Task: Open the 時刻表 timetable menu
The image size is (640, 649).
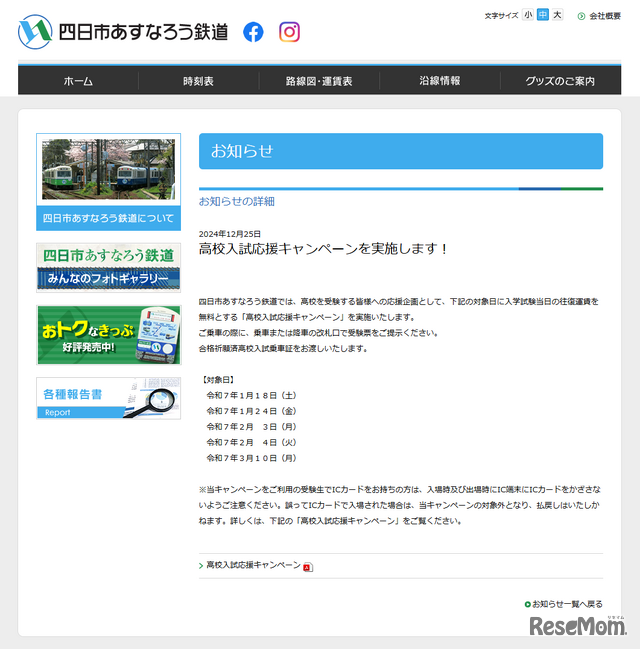Action: [198, 81]
